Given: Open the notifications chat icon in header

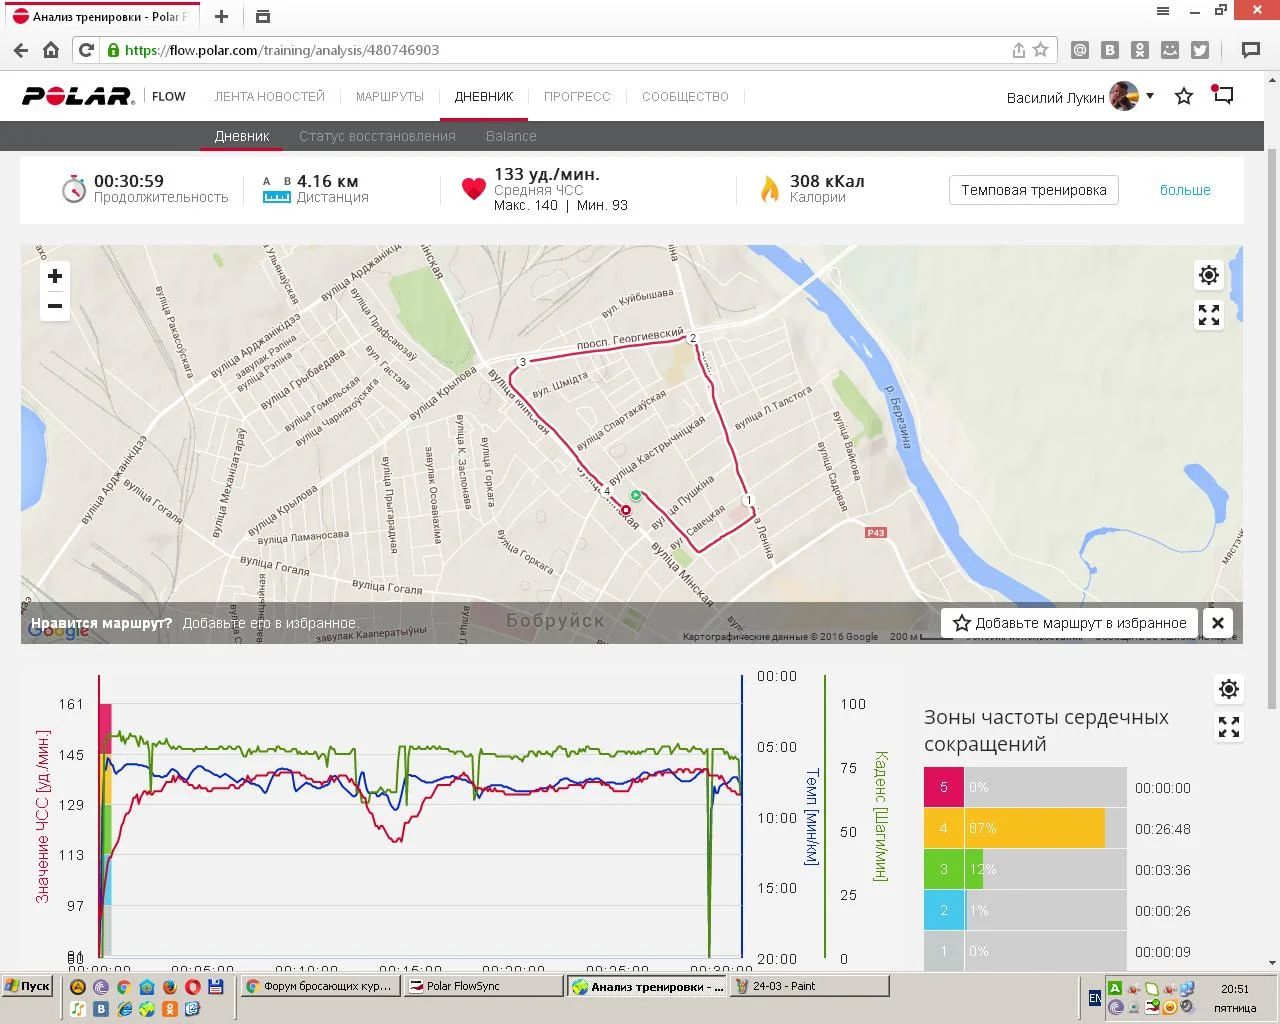Looking at the screenshot, I should [1223, 96].
